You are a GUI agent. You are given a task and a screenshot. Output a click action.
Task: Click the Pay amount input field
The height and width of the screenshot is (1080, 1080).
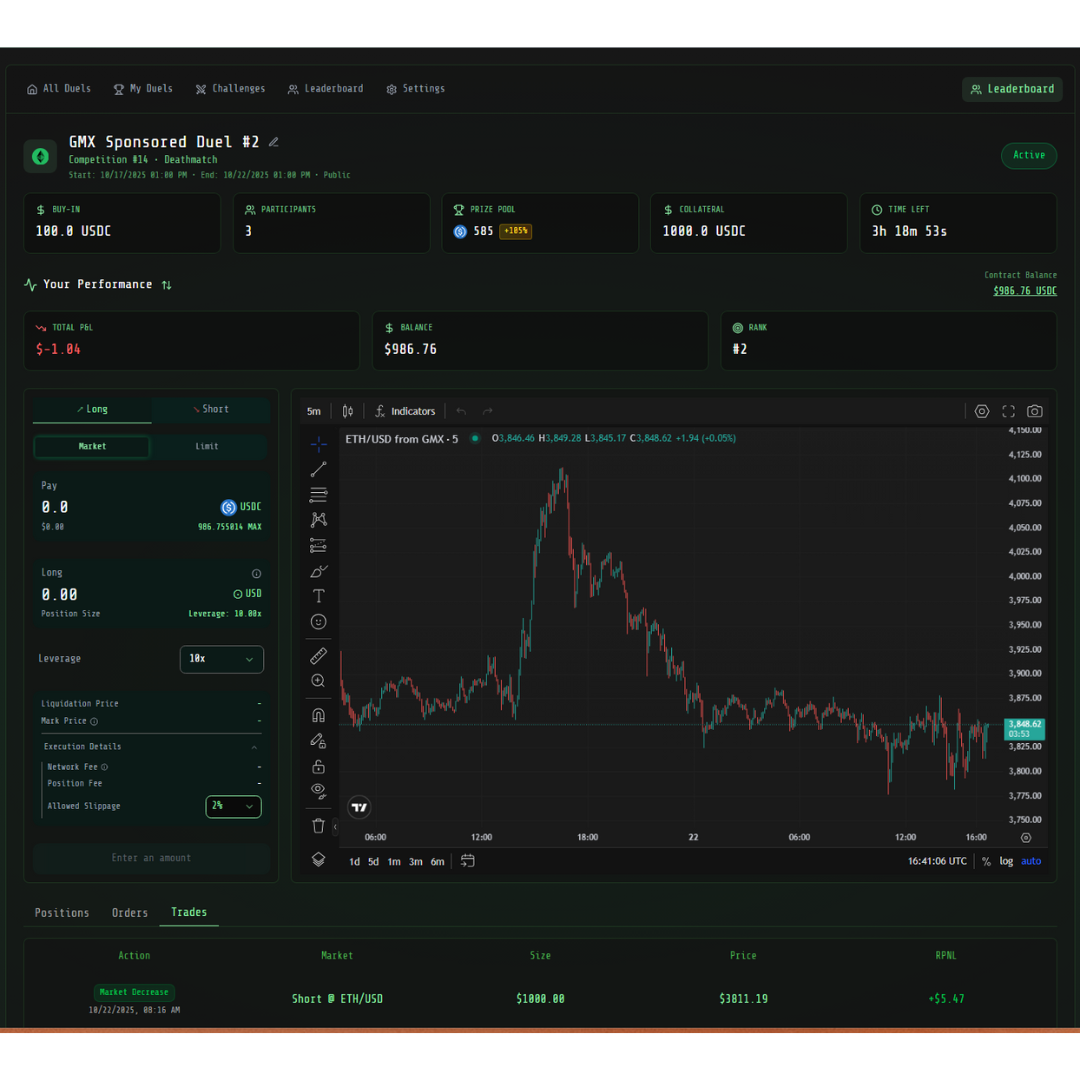(x=120, y=507)
